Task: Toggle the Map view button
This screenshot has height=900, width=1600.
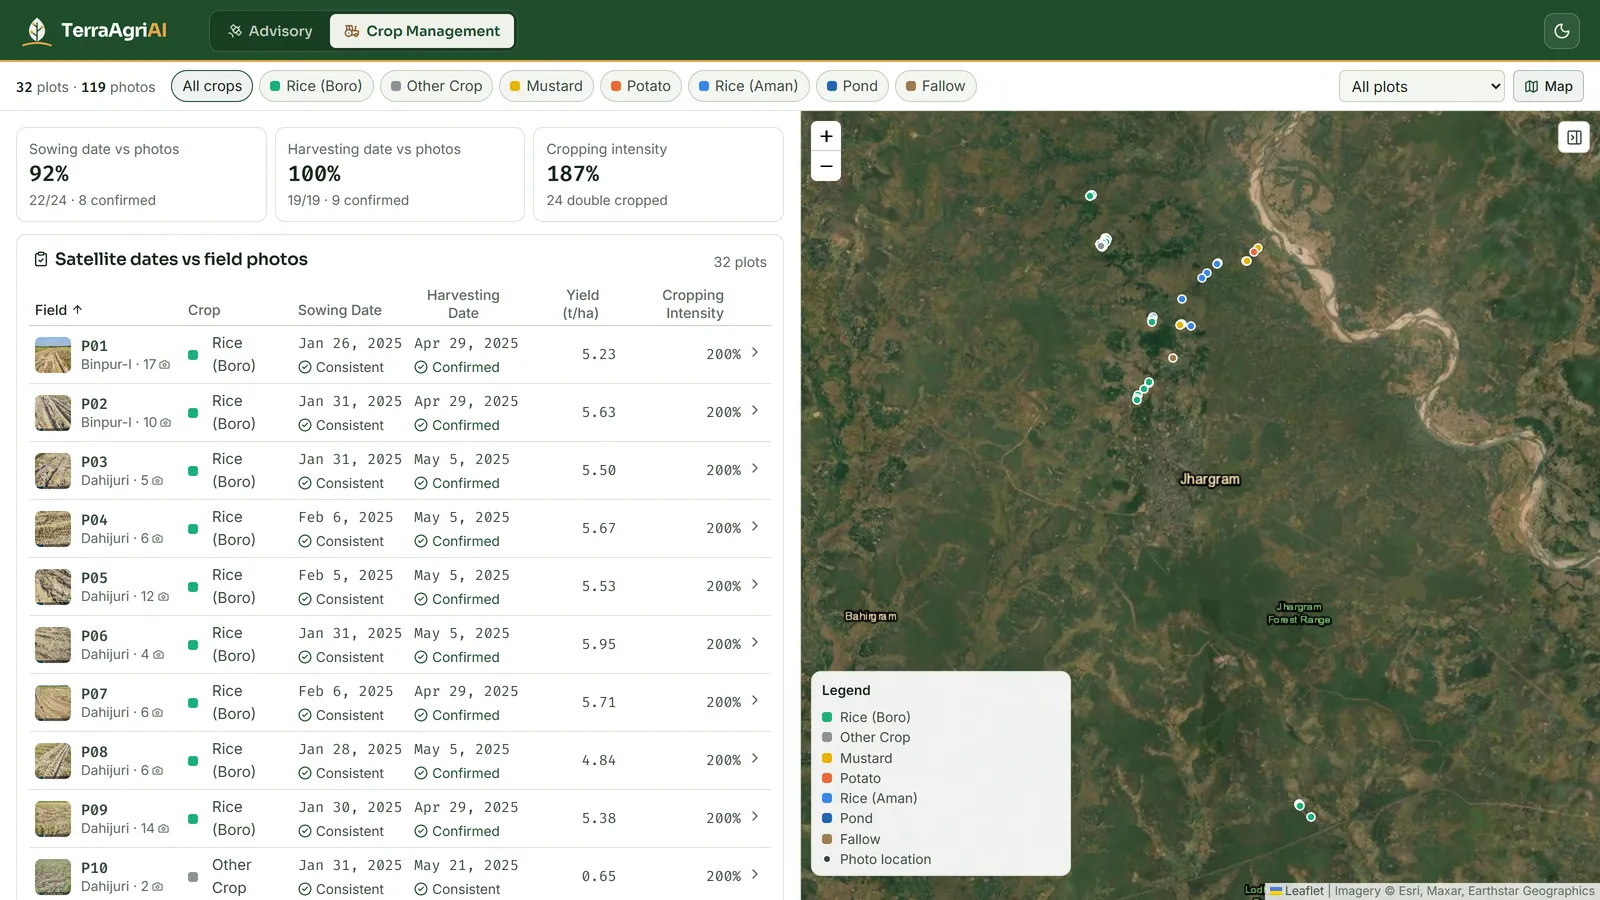Action: [1548, 86]
